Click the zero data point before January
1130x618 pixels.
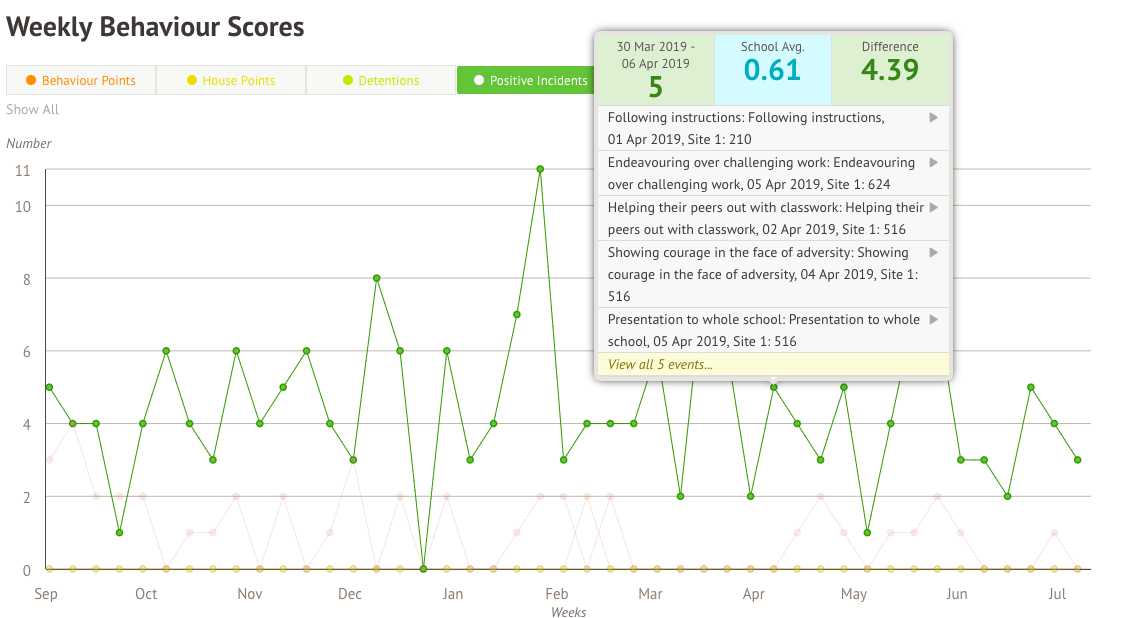pos(423,569)
